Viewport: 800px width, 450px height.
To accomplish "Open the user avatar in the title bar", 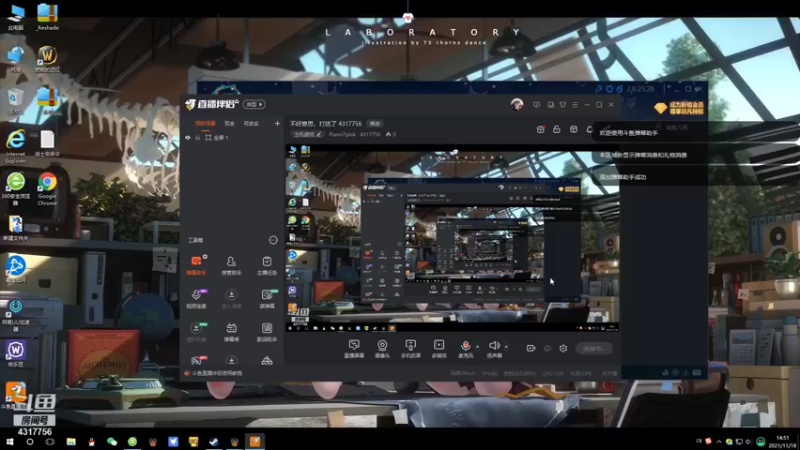I will 517,105.
